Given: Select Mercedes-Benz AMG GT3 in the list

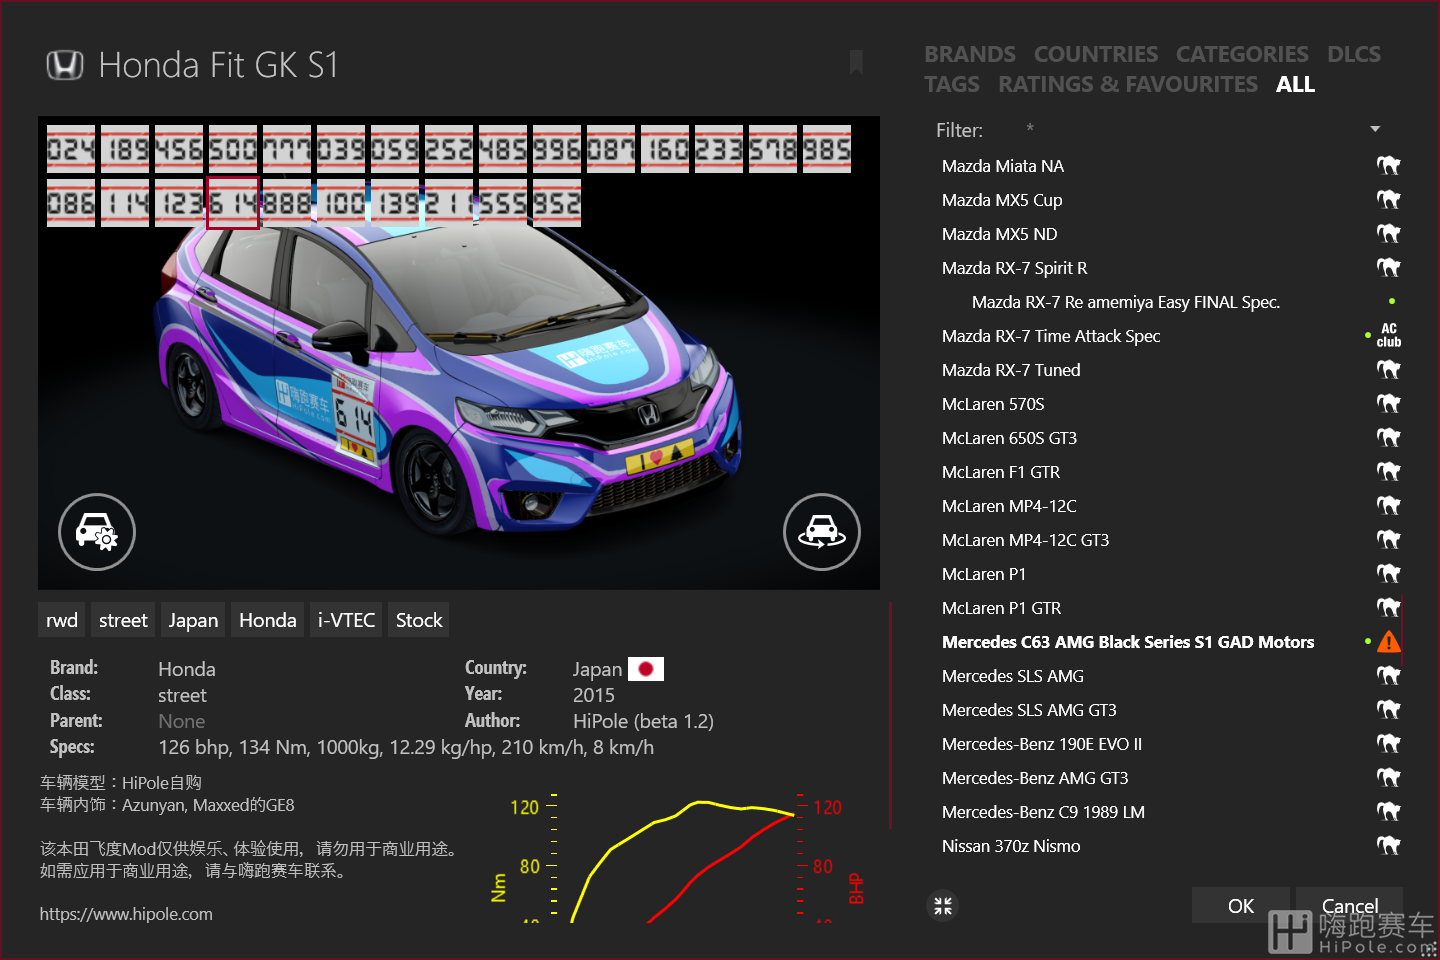Looking at the screenshot, I should [x=1035, y=778].
